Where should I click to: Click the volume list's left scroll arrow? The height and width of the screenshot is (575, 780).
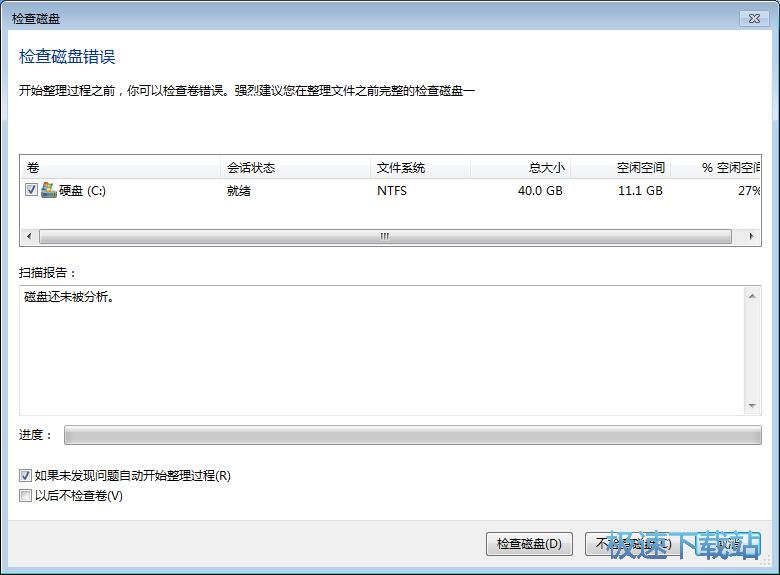[29, 236]
